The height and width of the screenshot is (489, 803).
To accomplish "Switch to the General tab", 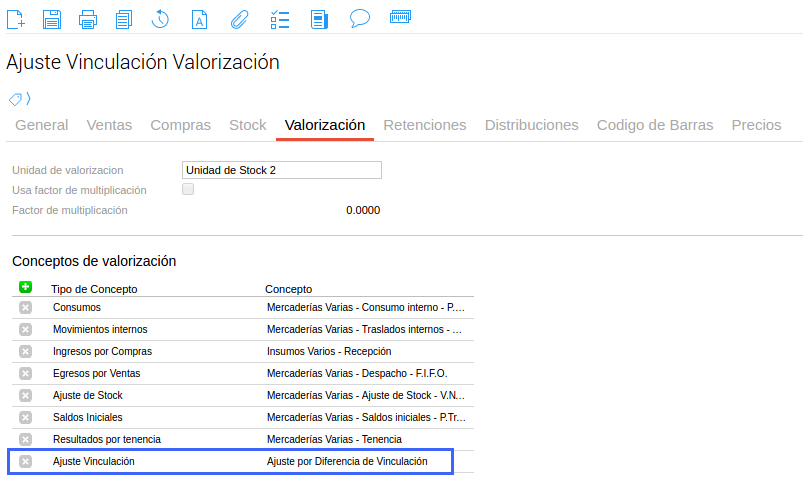I will (41, 125).
